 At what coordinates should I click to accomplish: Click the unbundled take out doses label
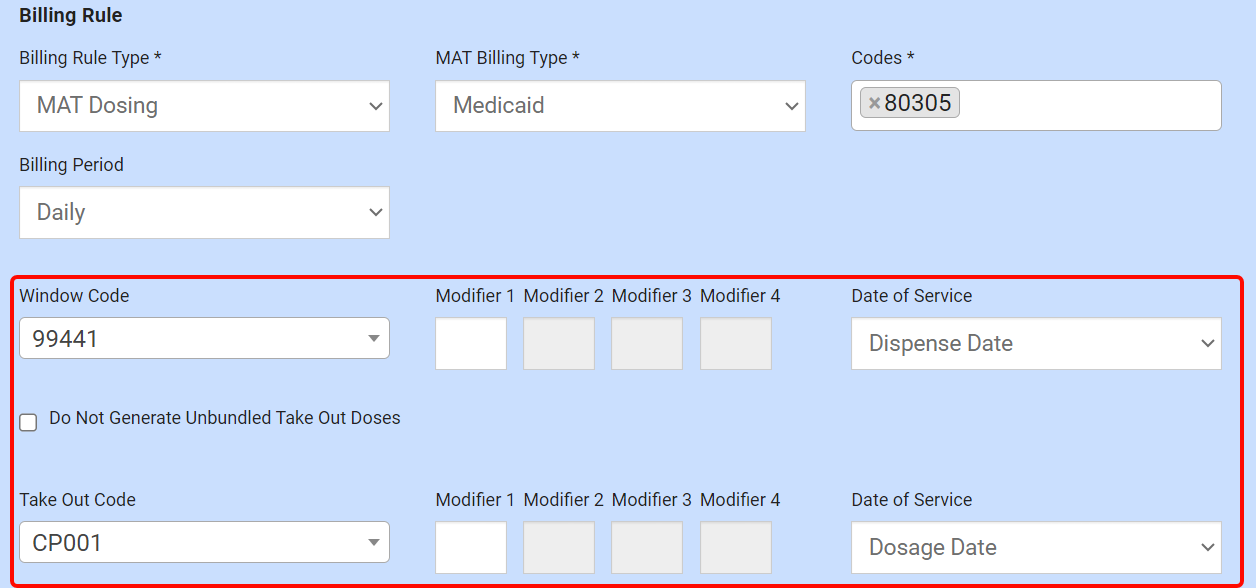[x=225, y=419]
